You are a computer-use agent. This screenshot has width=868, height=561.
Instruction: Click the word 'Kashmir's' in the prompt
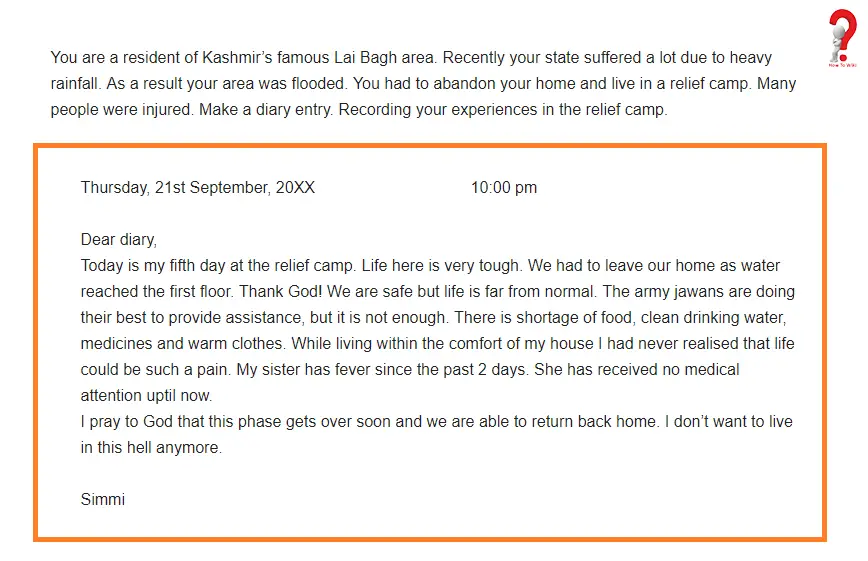(x=237, y=58)
